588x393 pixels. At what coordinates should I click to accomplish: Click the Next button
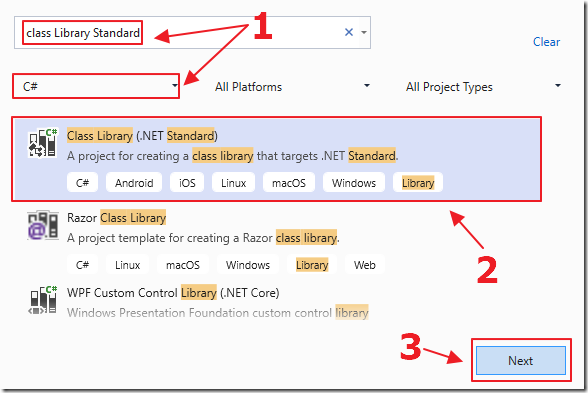click(520, 360)
